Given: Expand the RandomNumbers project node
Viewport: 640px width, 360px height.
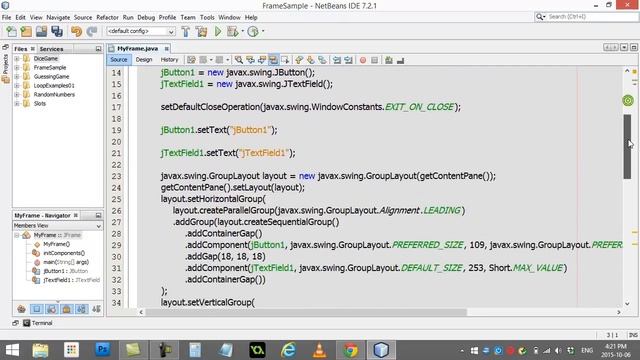Looking at the screenshot, I should (x=17, y=94).
